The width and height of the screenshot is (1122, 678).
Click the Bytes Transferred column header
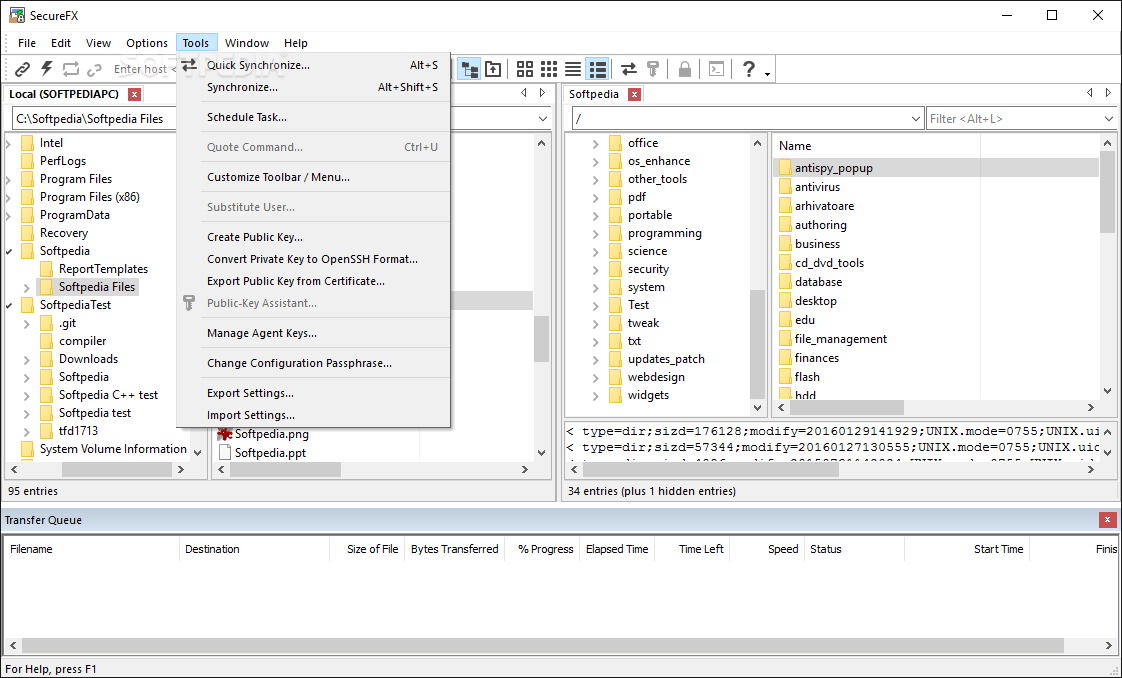point(454,549)
